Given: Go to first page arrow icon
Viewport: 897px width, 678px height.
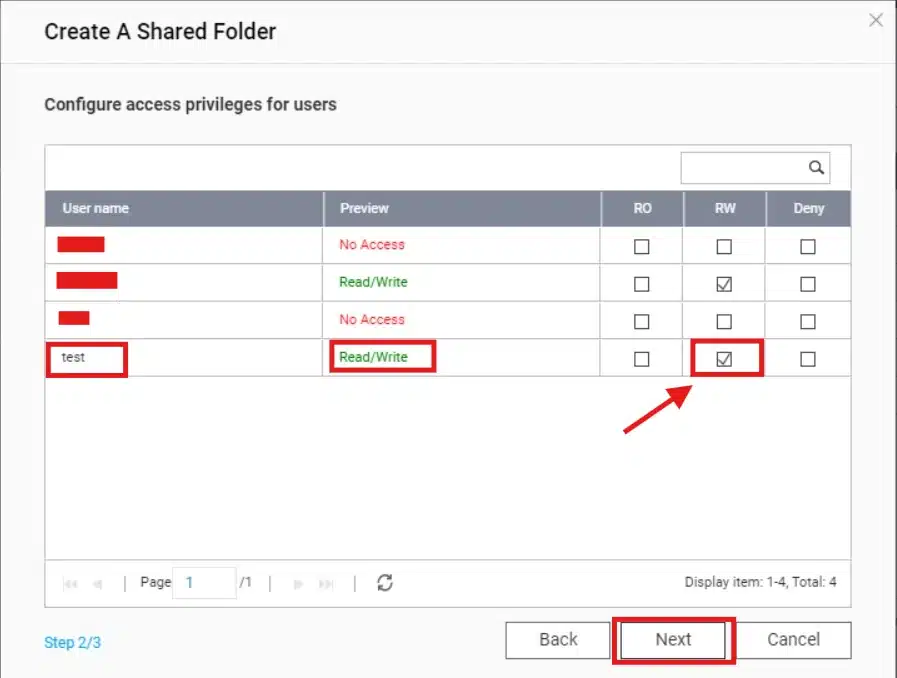Looking at the screenshot, I should tap(70, 583).
